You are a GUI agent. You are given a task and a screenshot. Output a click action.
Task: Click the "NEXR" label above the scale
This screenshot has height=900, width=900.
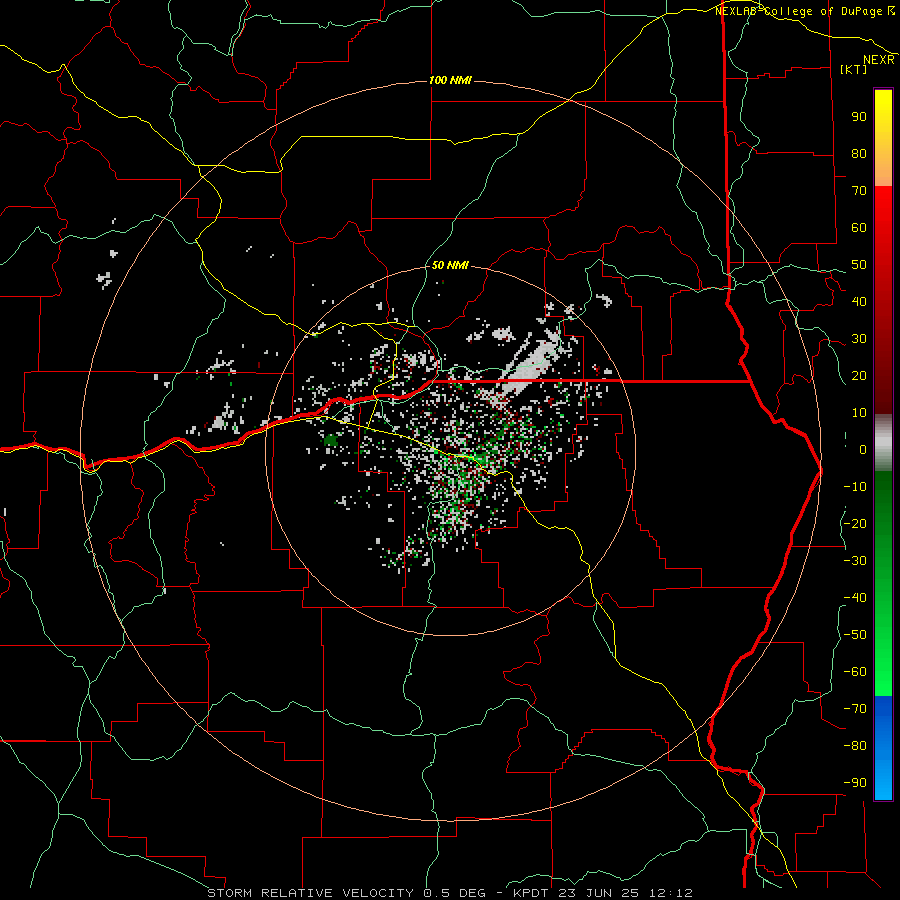(879, 60)
